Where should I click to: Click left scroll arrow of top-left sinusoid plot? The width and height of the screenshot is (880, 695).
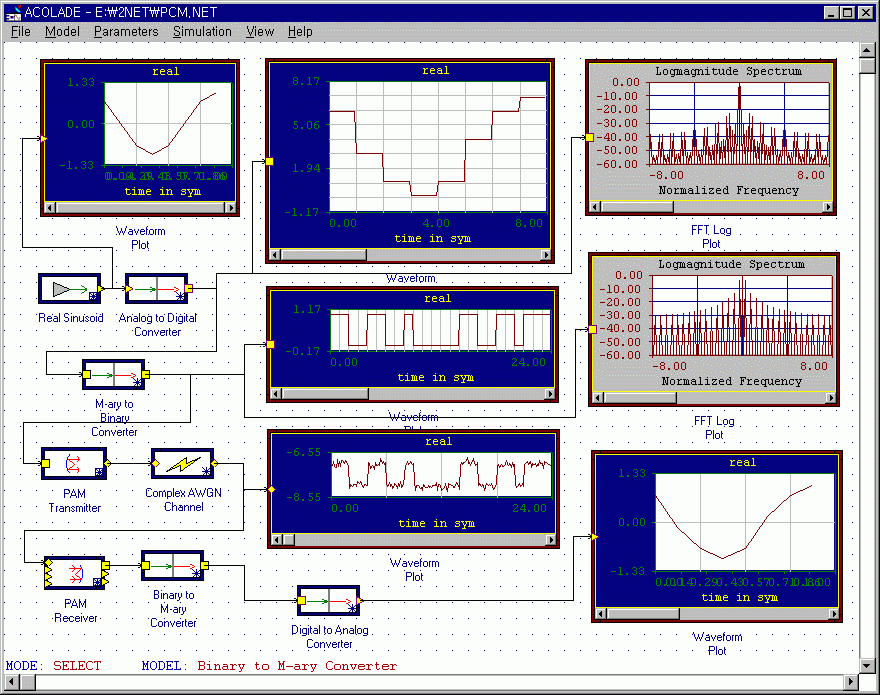pos(49,208)
